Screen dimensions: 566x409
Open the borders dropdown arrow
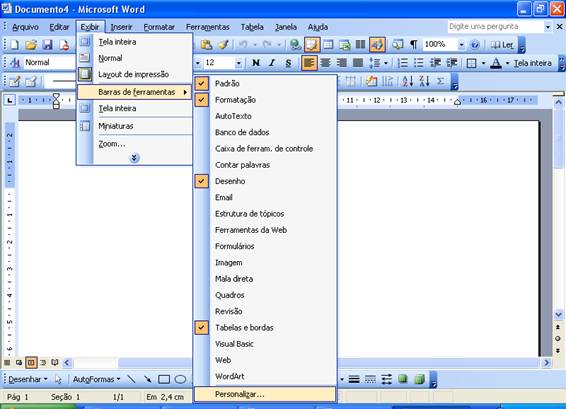click(483, 63)
